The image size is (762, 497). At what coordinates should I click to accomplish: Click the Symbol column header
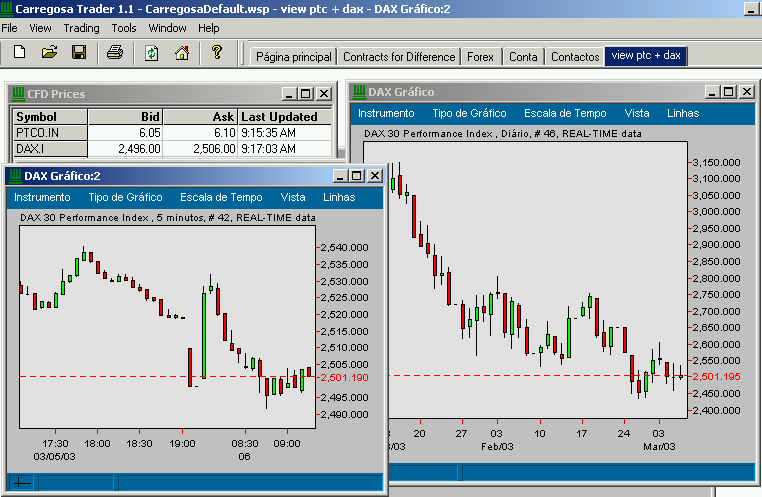pyautogui.click(x=50, y=117)
